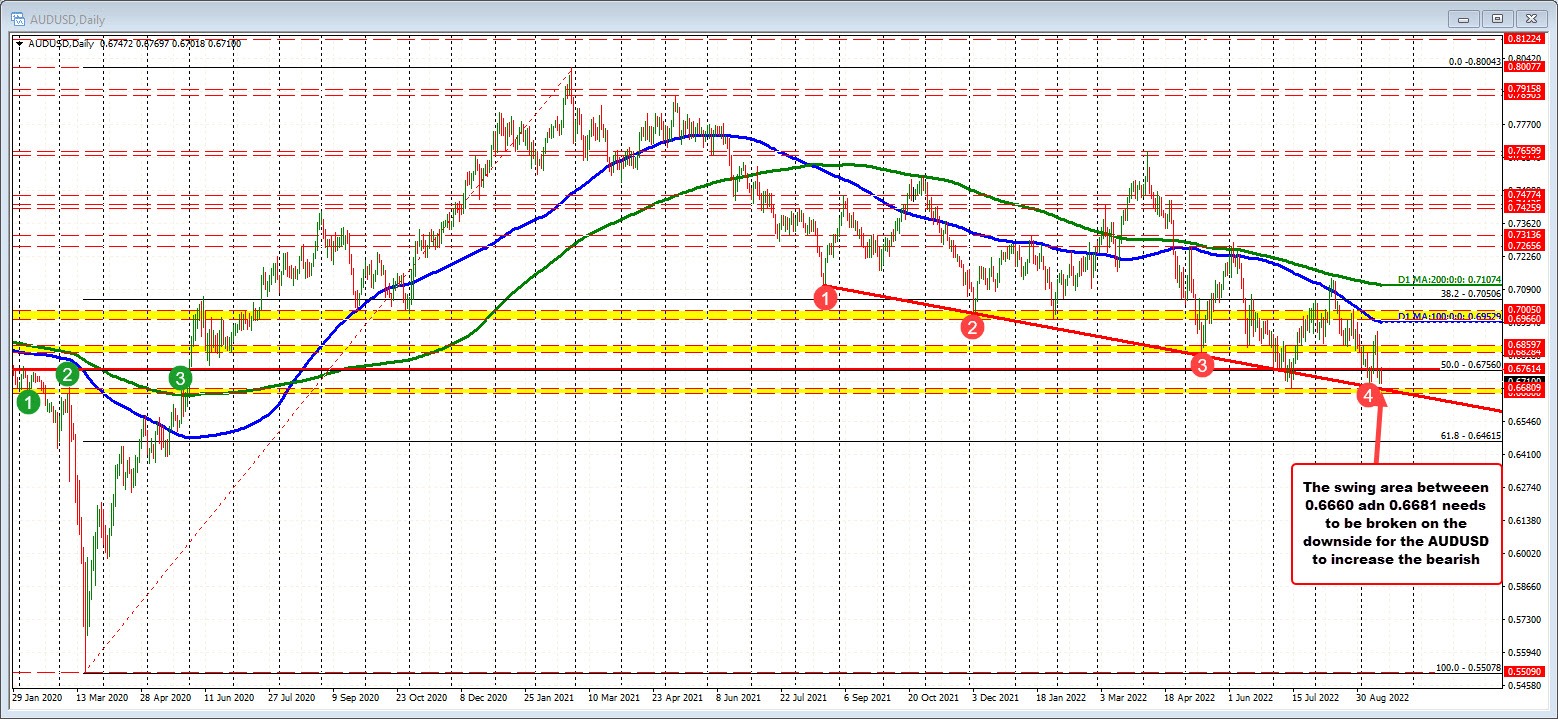
Task: Select the green circle marker numbered 2
Action: (x=67, y=375)
